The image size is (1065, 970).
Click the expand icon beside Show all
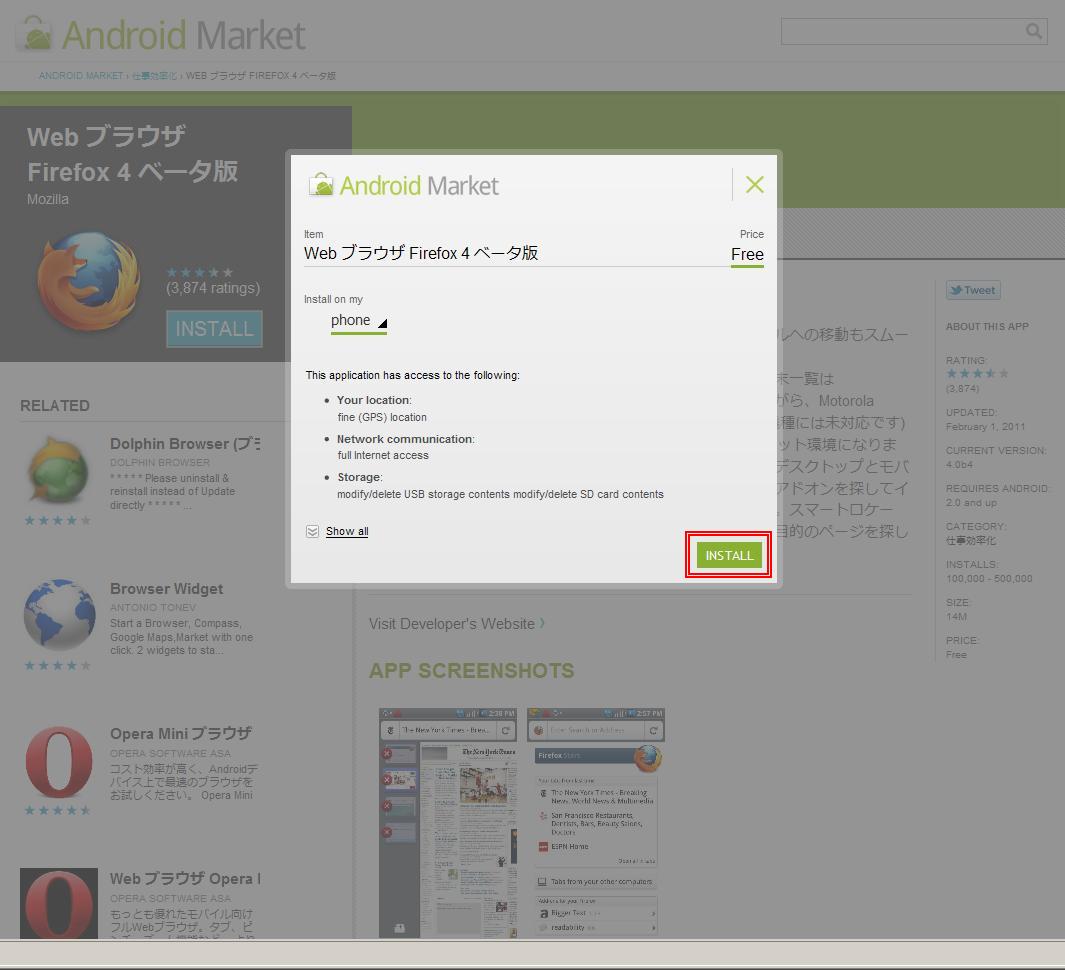pos(312,531)
